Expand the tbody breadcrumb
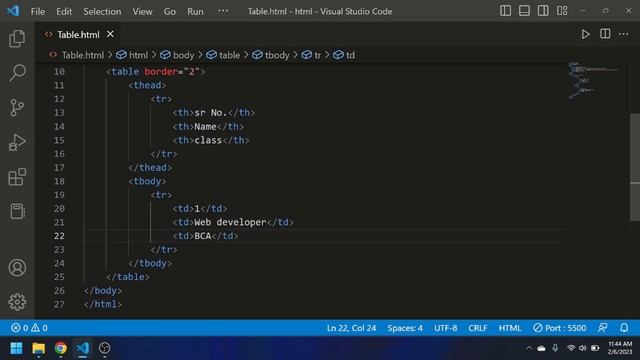Screen dimensions: 640x360 tap(271, 55)
